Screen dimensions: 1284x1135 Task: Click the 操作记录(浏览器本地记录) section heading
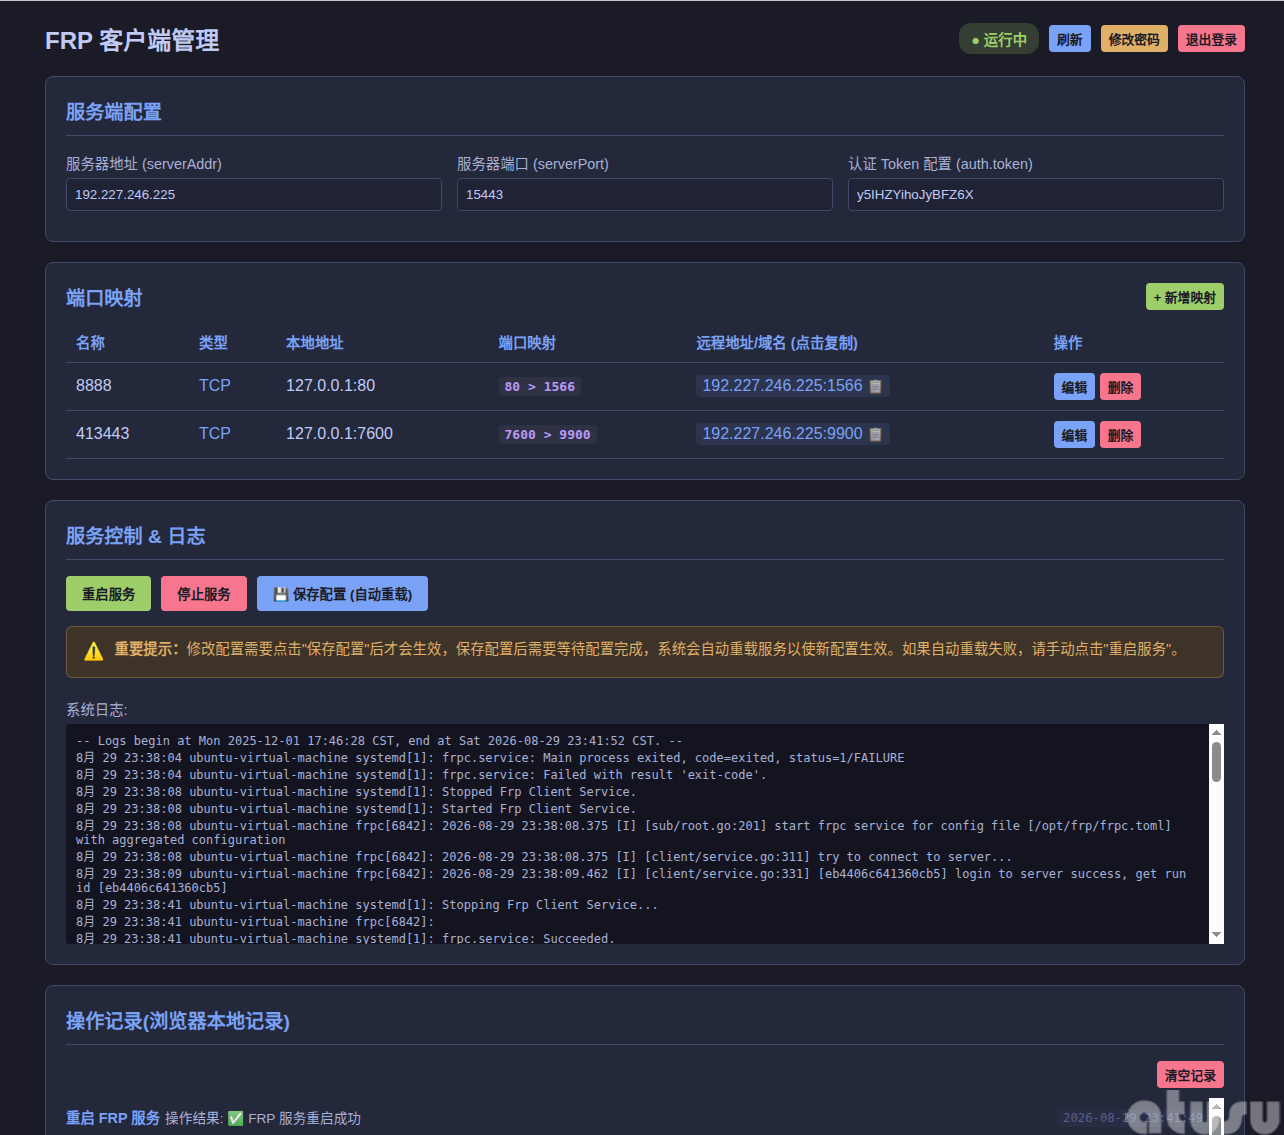[x=178, y=1021]
